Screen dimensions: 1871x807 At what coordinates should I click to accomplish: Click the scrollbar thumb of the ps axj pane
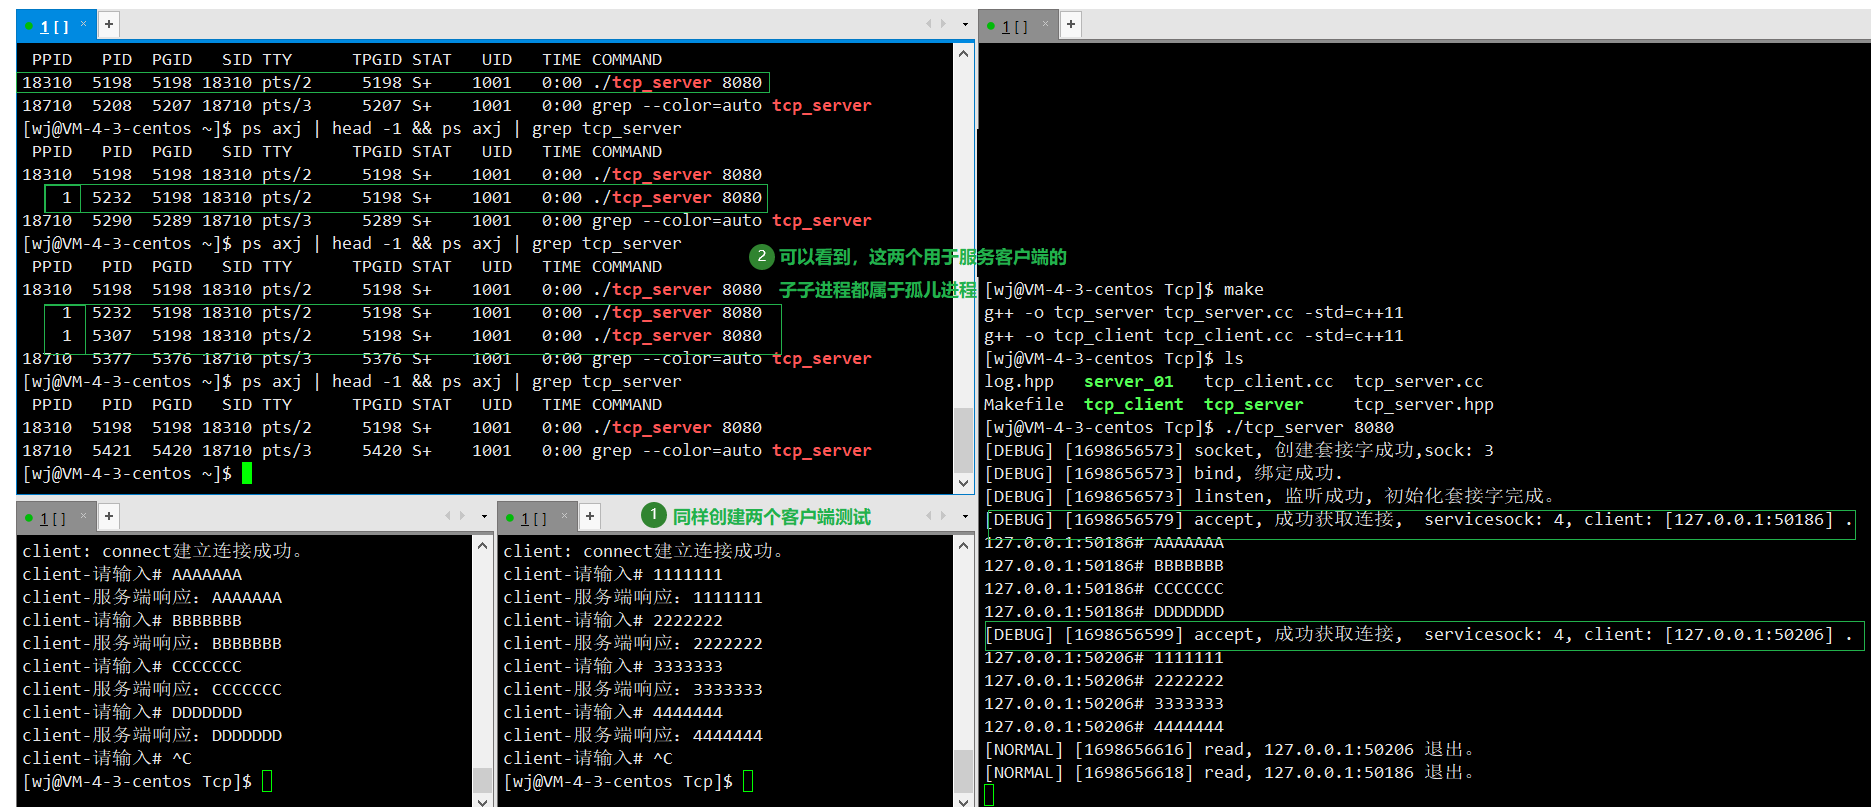click(964, 439)
